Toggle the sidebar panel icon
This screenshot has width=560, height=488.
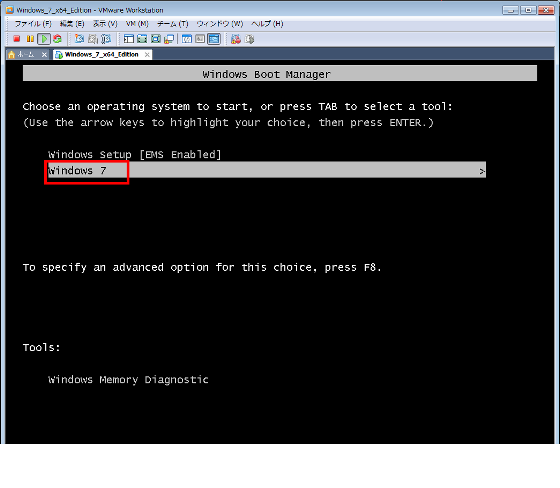click(129, 39)
